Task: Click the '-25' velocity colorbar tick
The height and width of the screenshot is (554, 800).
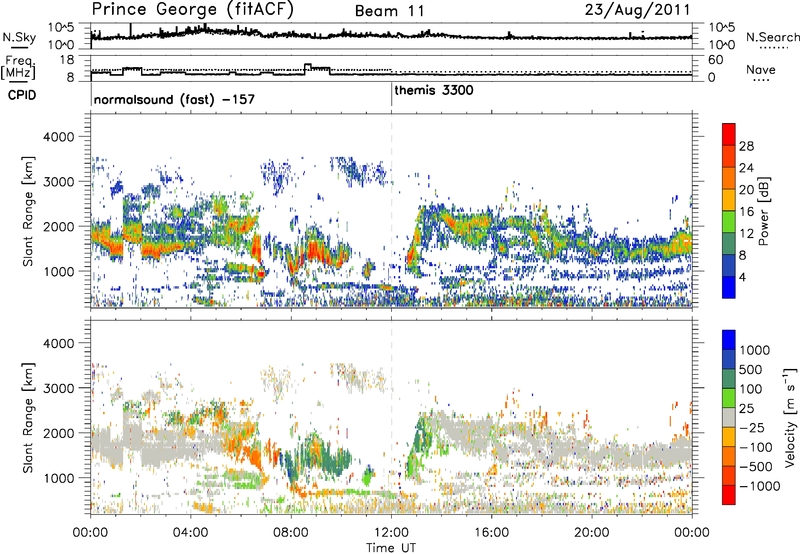Action: point(750,428)
